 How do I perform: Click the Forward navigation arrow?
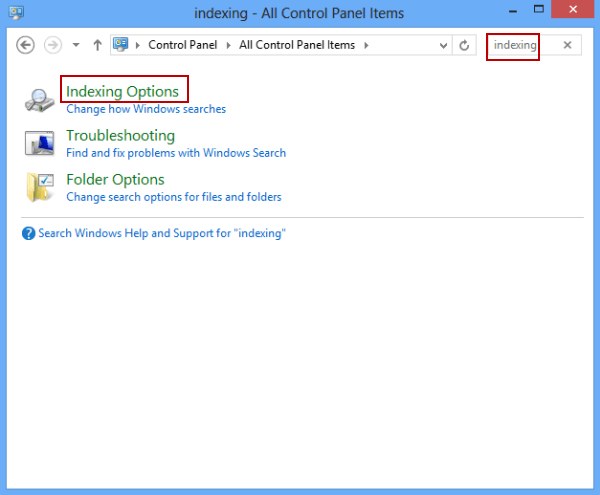53,45
